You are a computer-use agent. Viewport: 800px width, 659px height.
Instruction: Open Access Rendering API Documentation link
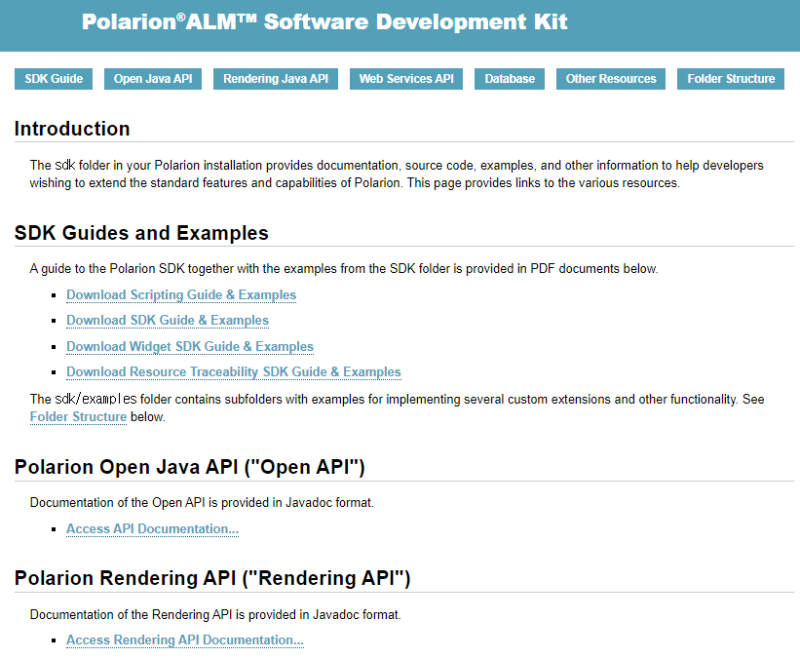click(185, 640)
